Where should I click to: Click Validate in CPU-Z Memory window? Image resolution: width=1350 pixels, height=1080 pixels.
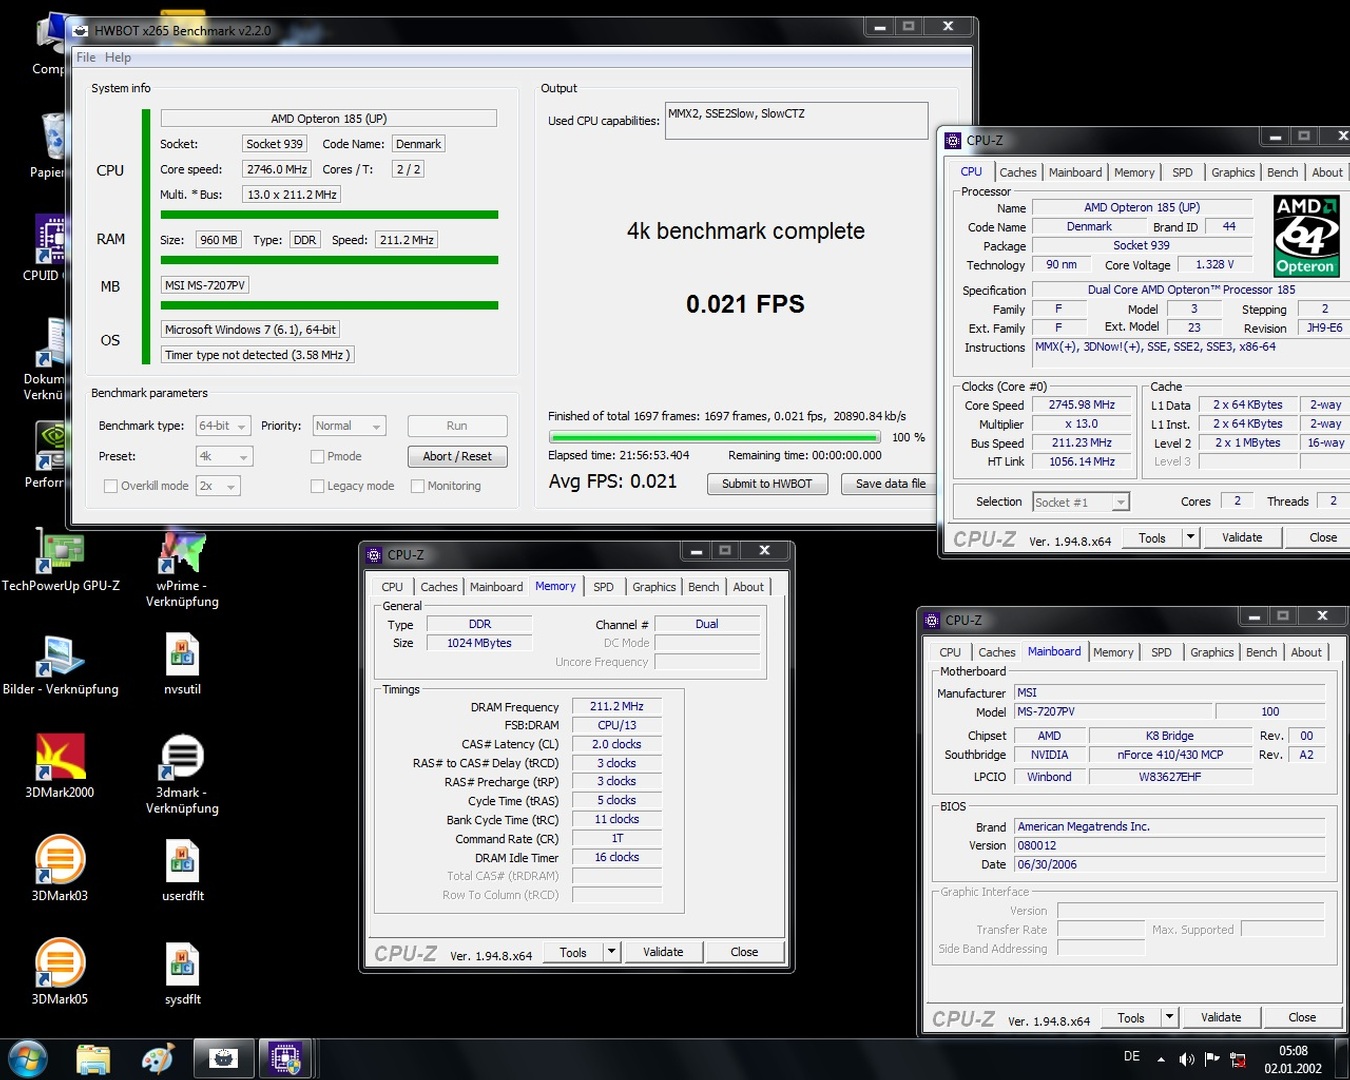click(663, 952)
